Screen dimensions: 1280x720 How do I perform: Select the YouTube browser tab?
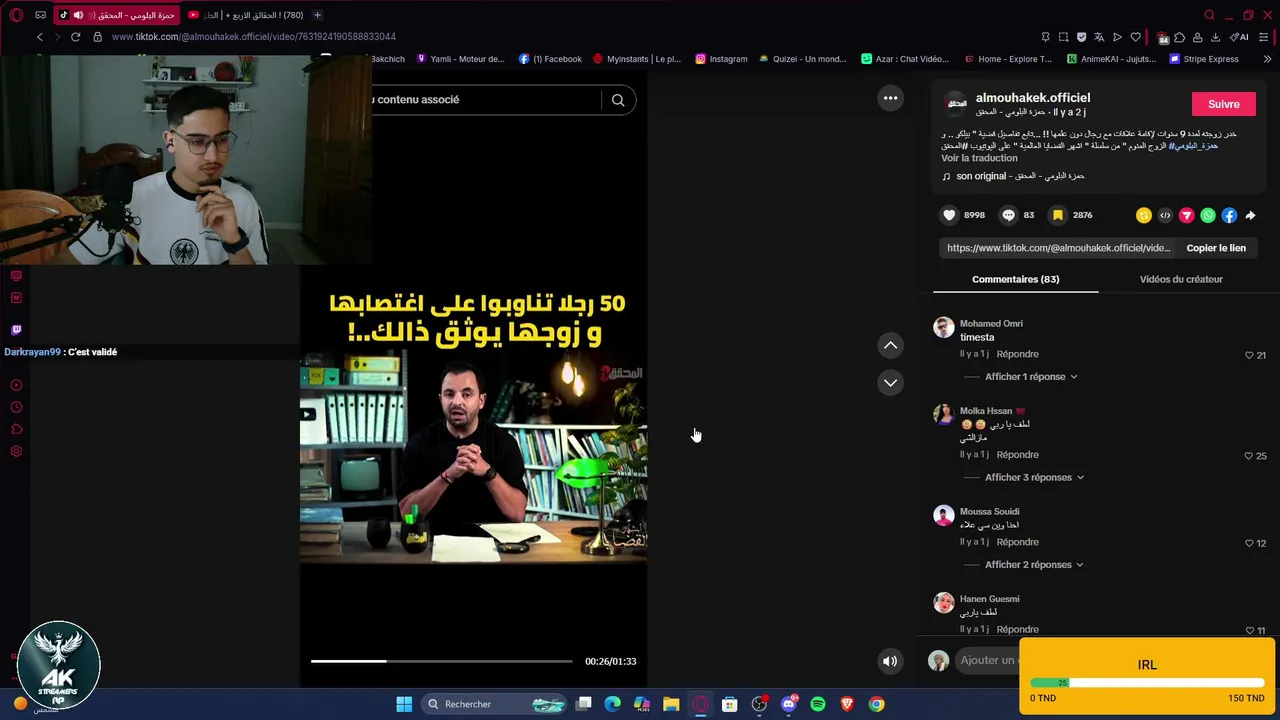click(246, 15)
